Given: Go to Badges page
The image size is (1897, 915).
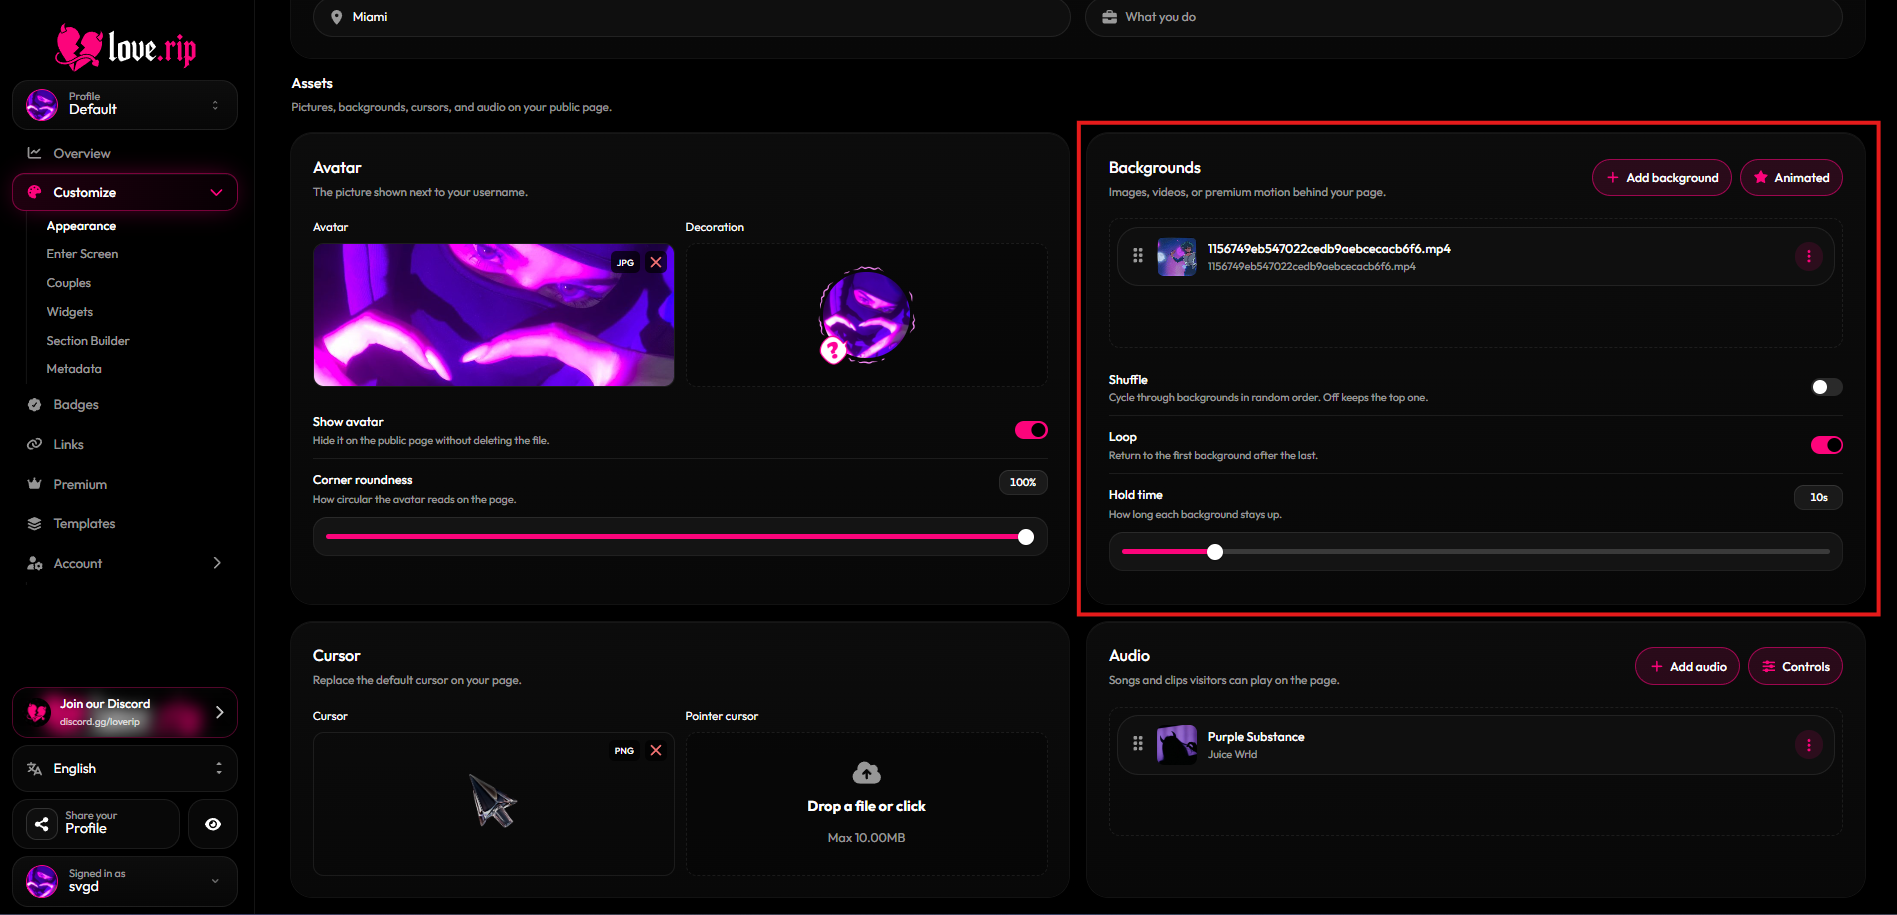Looking at the screenshot, I should pyautogui.click(x=76, y=405).
